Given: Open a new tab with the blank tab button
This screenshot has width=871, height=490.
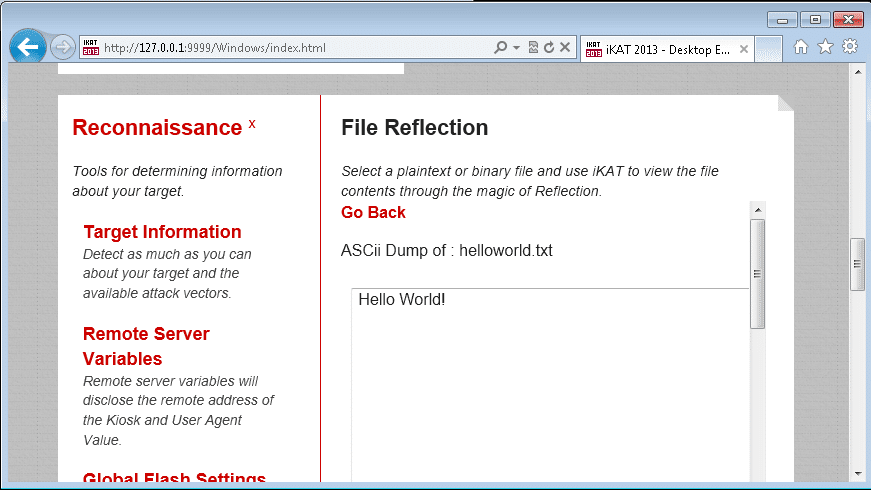Looking at the screenshot, I should (x=769, y=49).
